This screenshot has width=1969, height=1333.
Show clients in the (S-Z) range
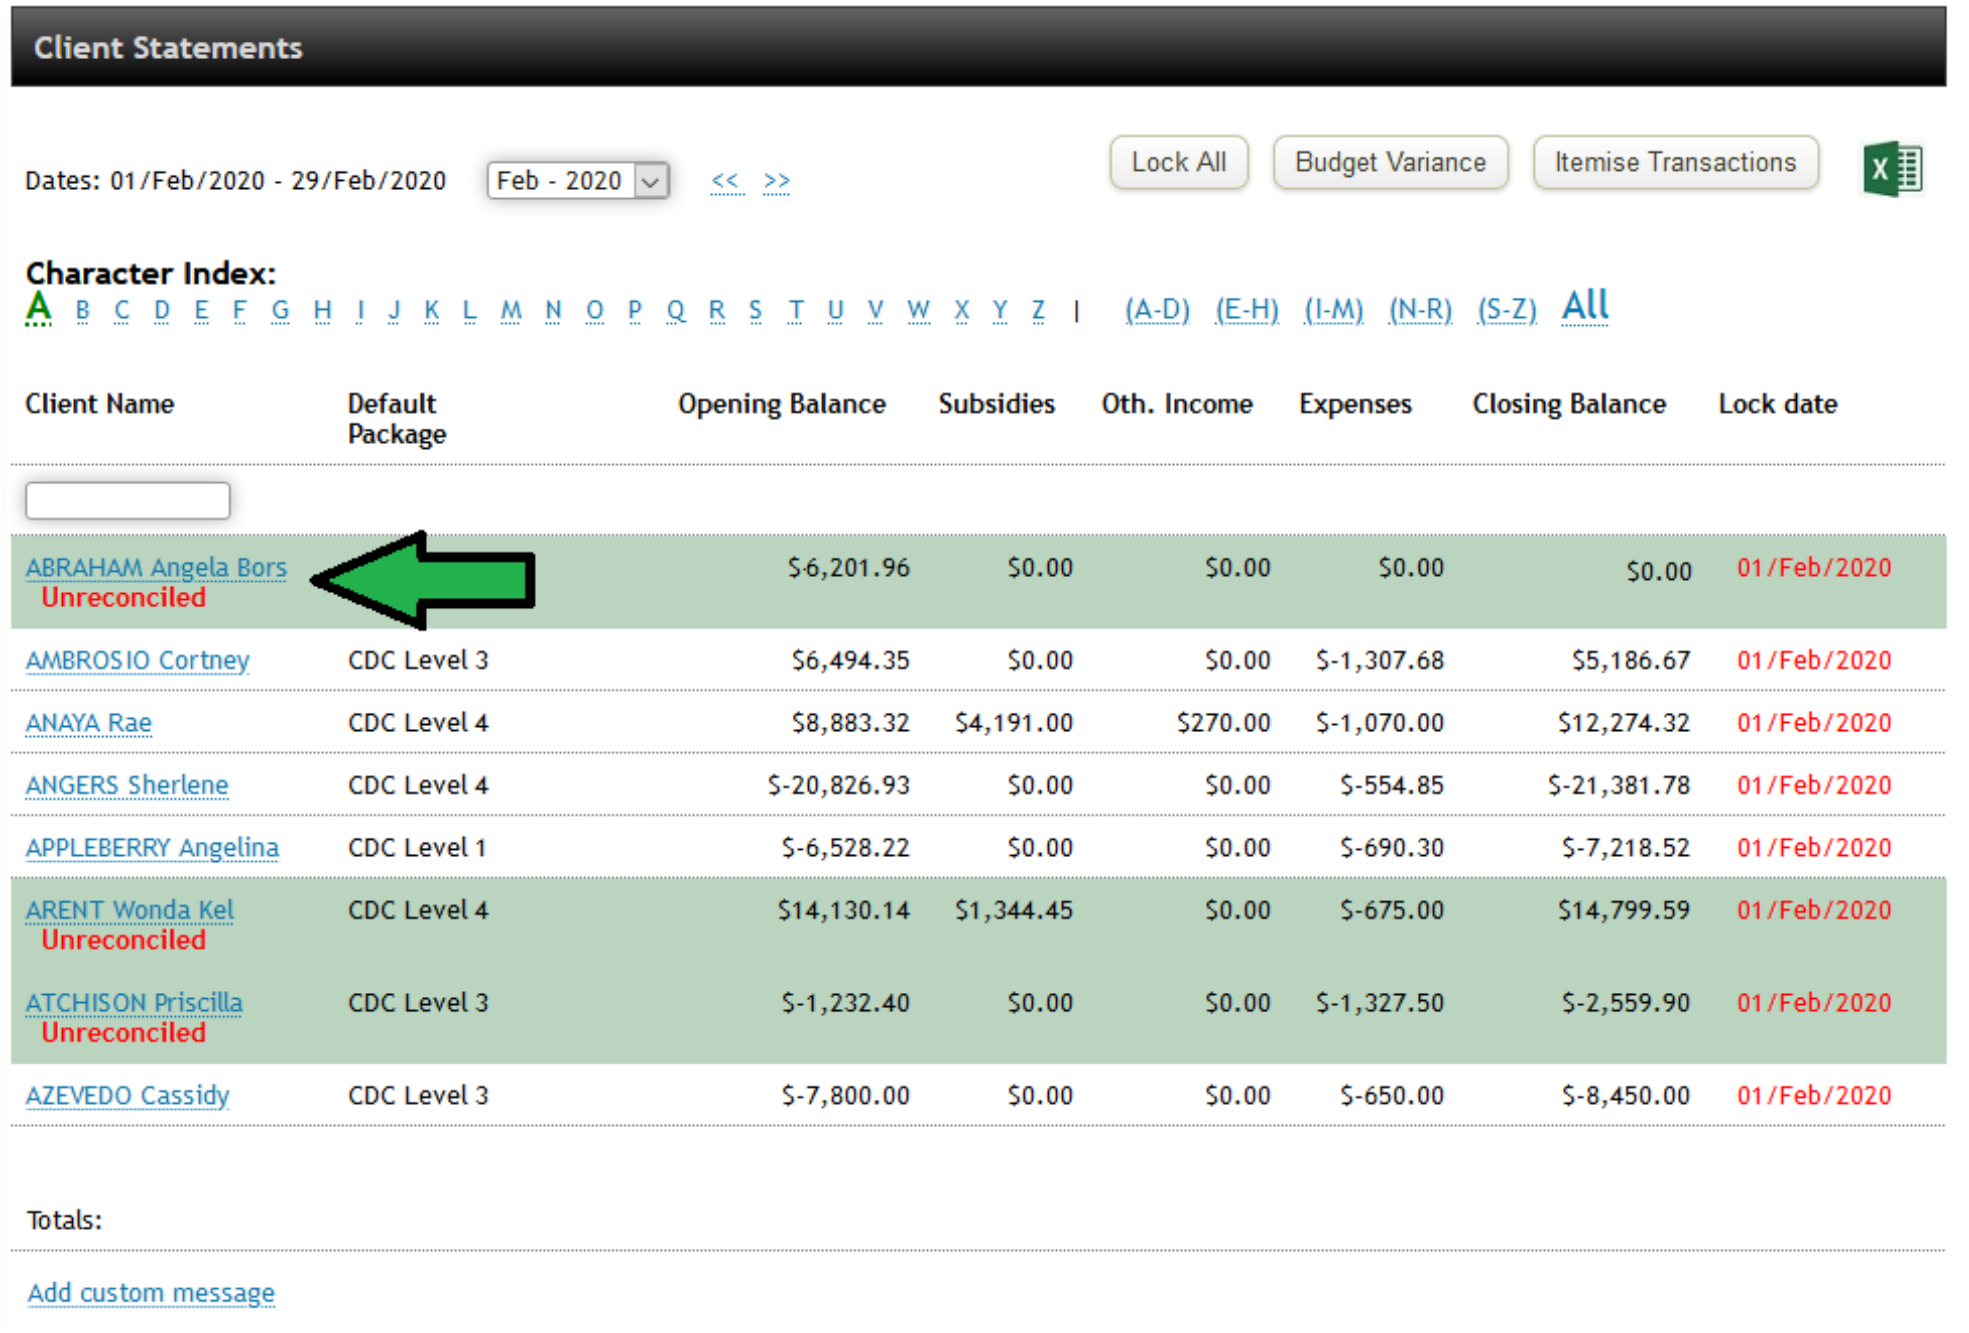point(1506,310)
